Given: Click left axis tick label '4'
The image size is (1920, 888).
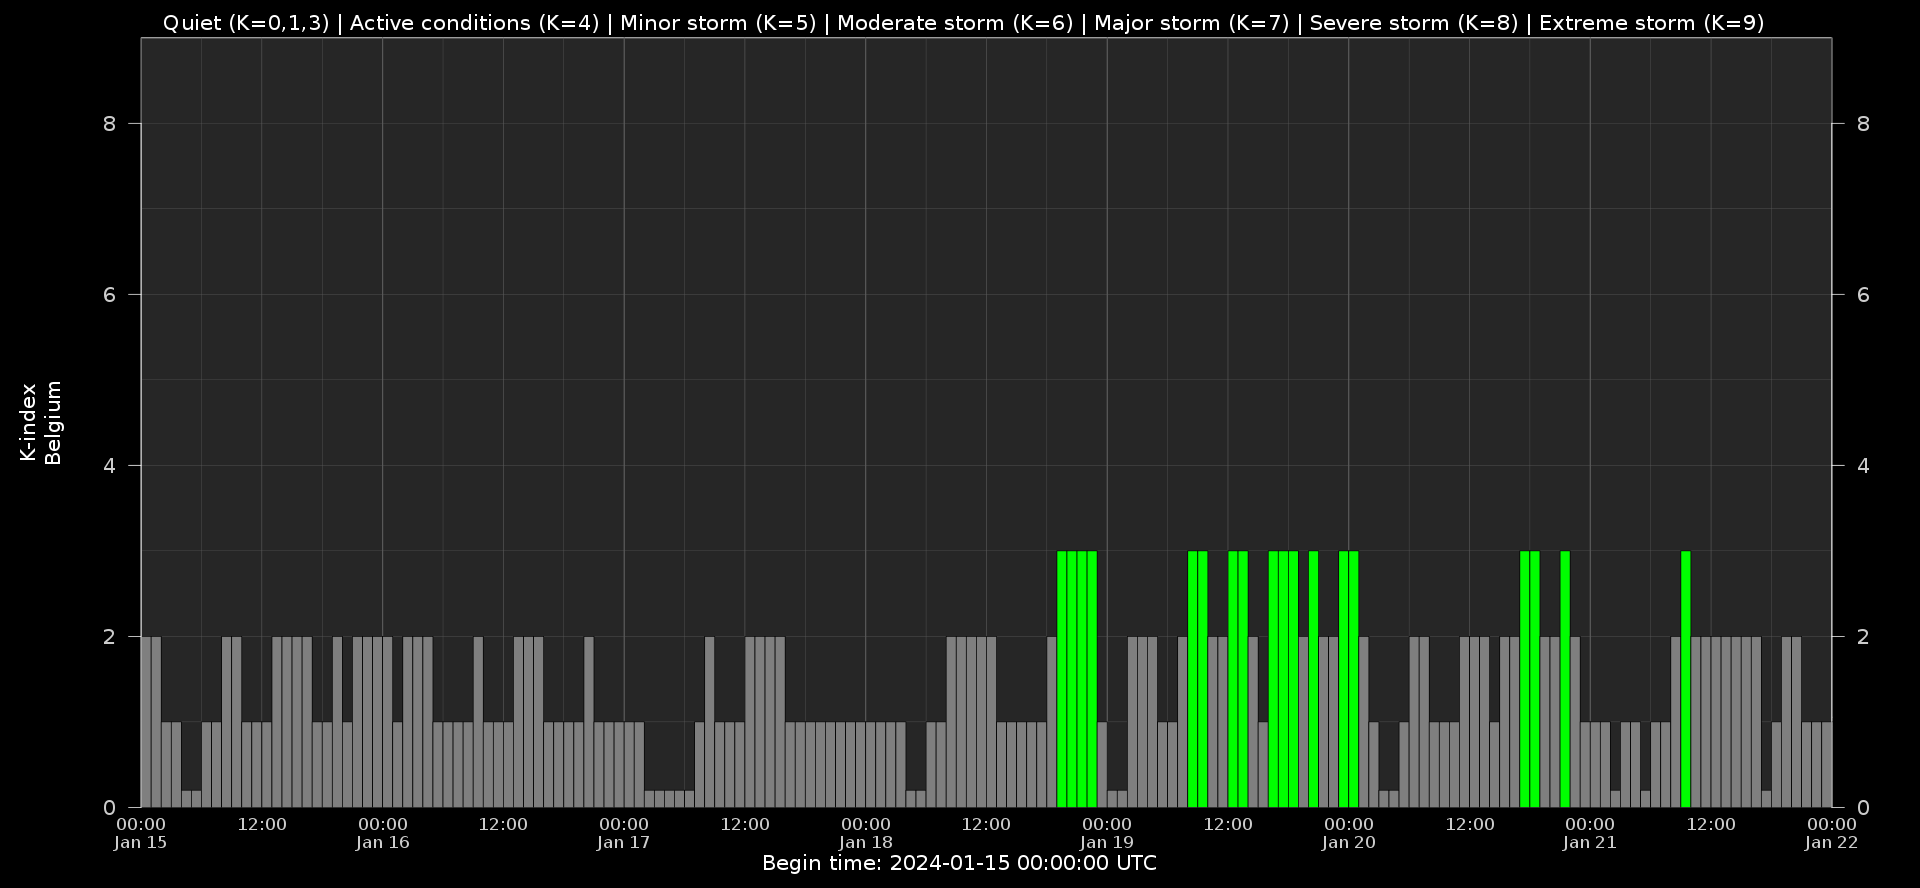Looking at the screenshot, I should pos(109,466).
